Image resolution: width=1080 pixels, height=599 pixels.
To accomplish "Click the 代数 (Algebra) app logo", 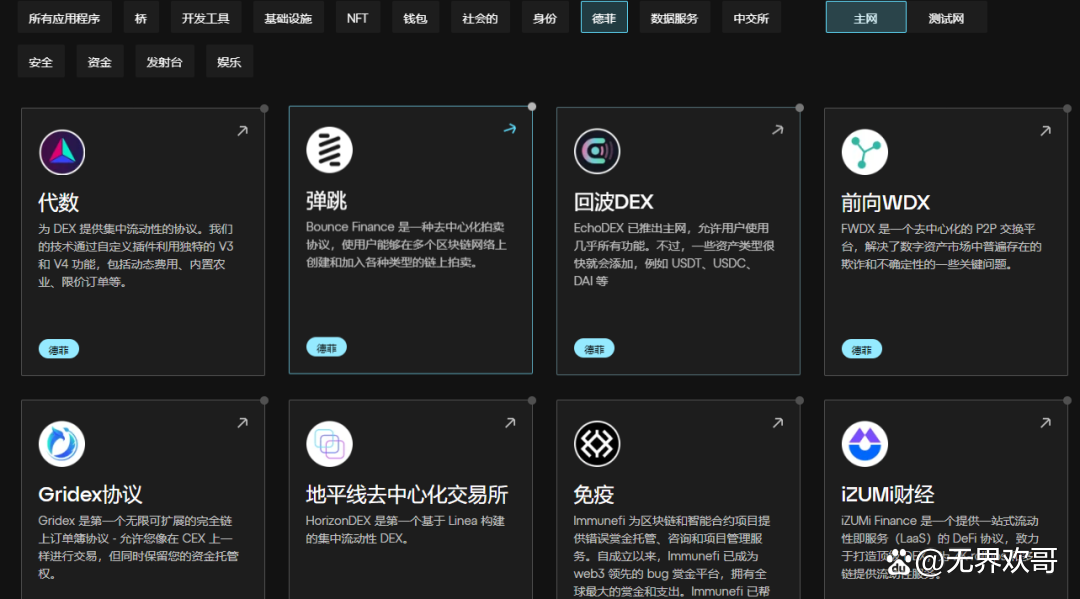I will 62,152.
